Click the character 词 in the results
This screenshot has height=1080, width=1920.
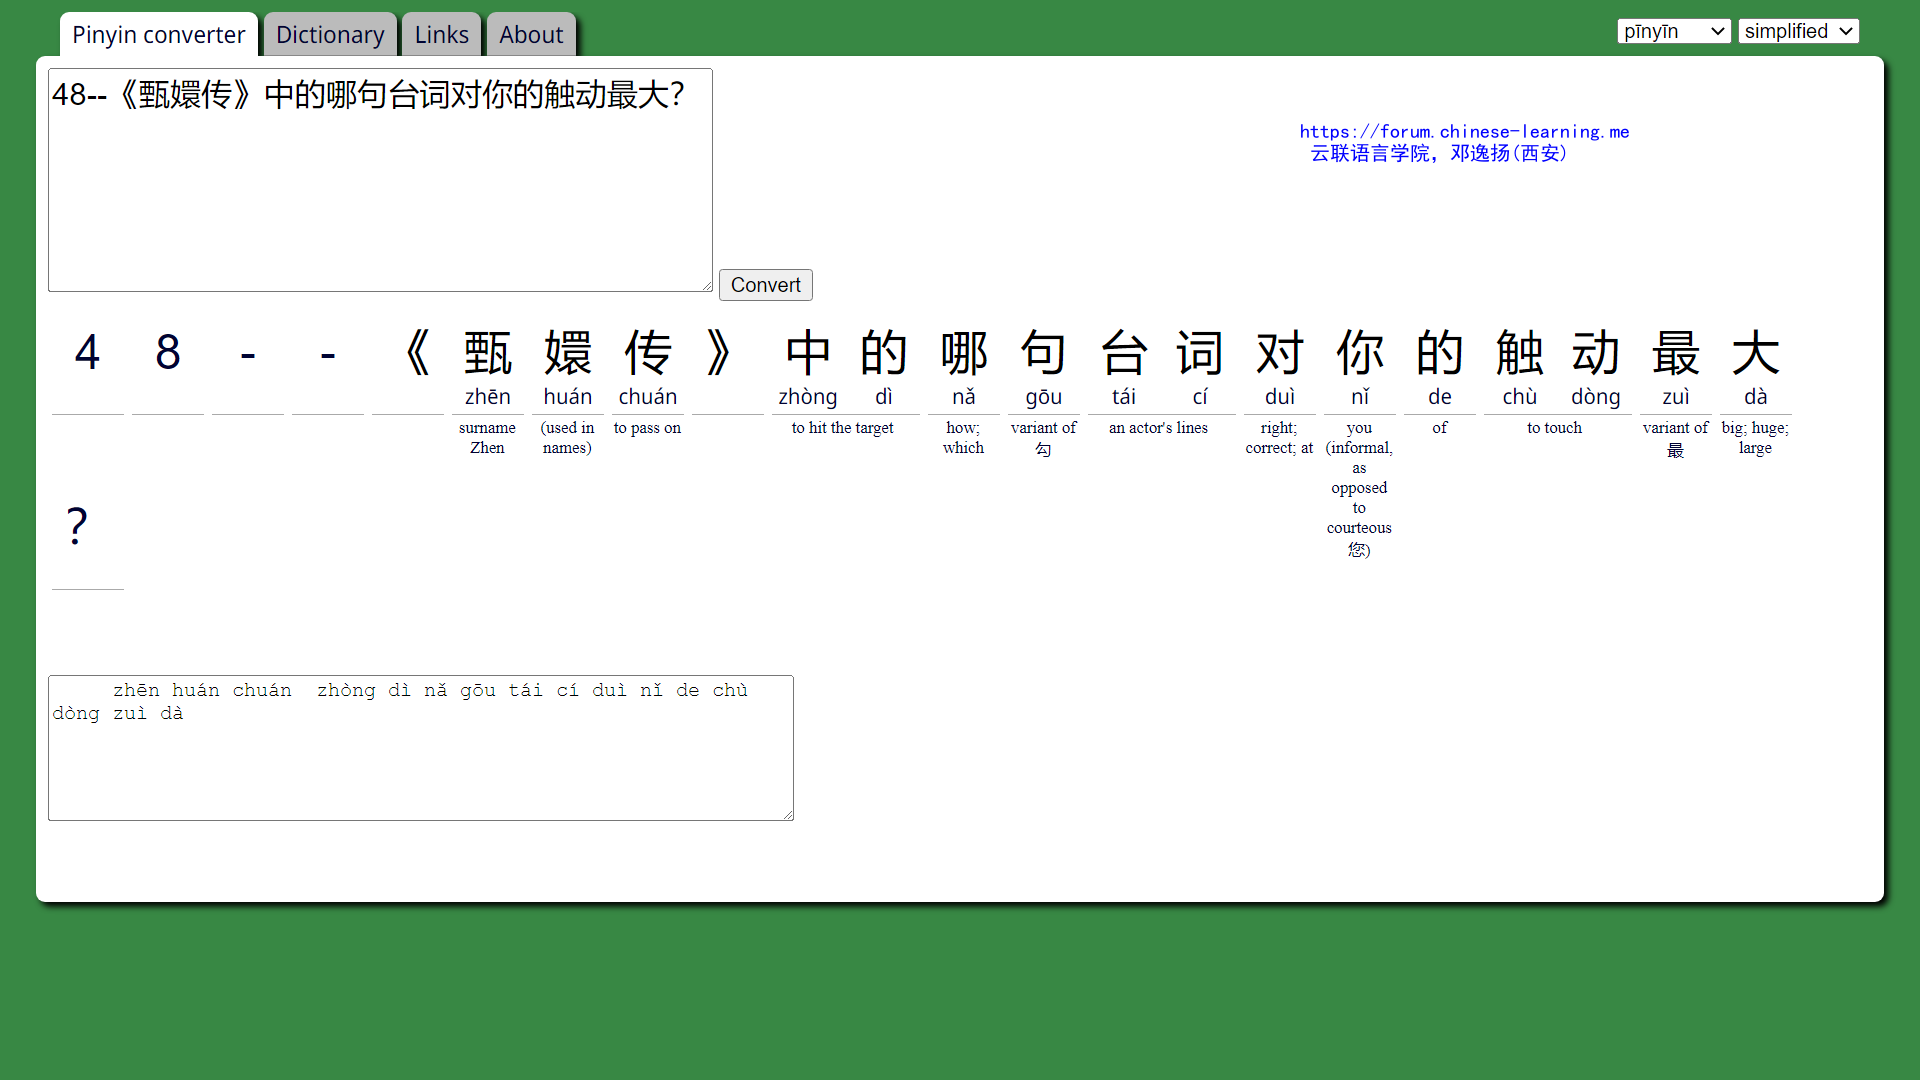(1200, 353)
